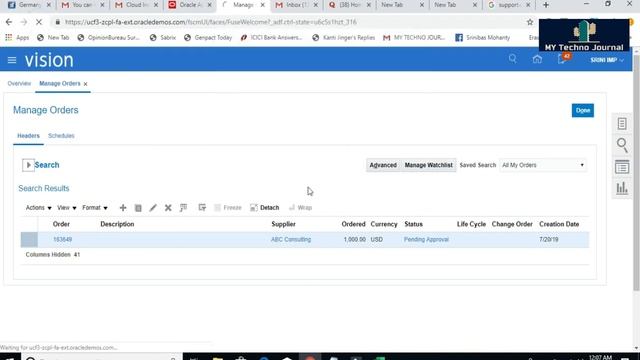
Task: Sort by the Supplier column header
Action: click(x=283, y=224)
